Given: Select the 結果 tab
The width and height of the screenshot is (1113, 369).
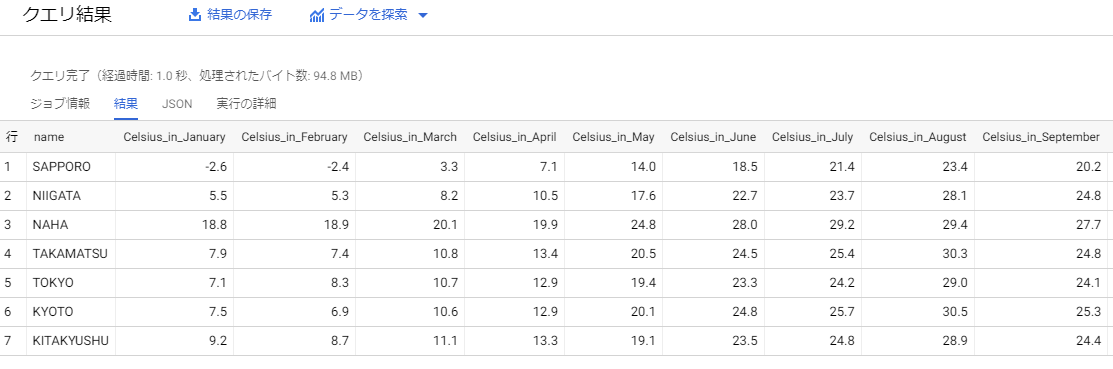Looking at the screenshot, I should 126,104.
